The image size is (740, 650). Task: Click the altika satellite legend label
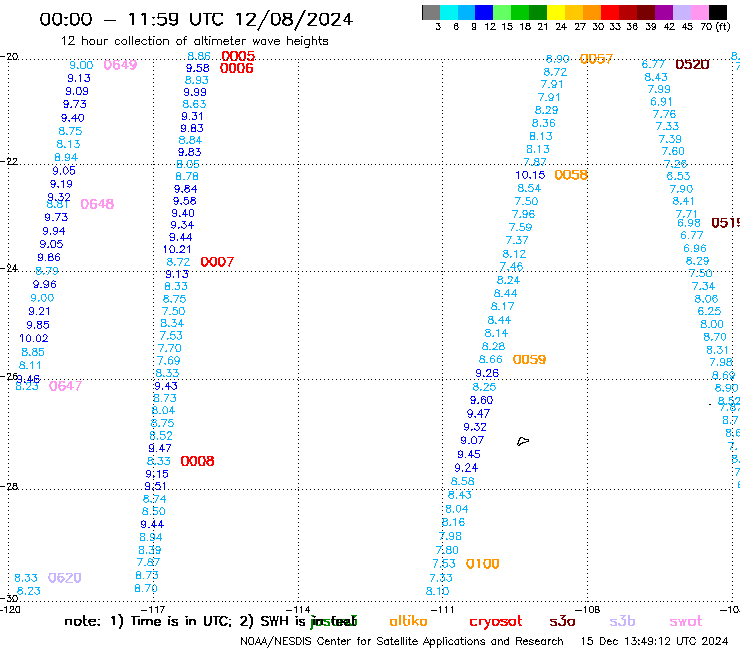point(408,621)
